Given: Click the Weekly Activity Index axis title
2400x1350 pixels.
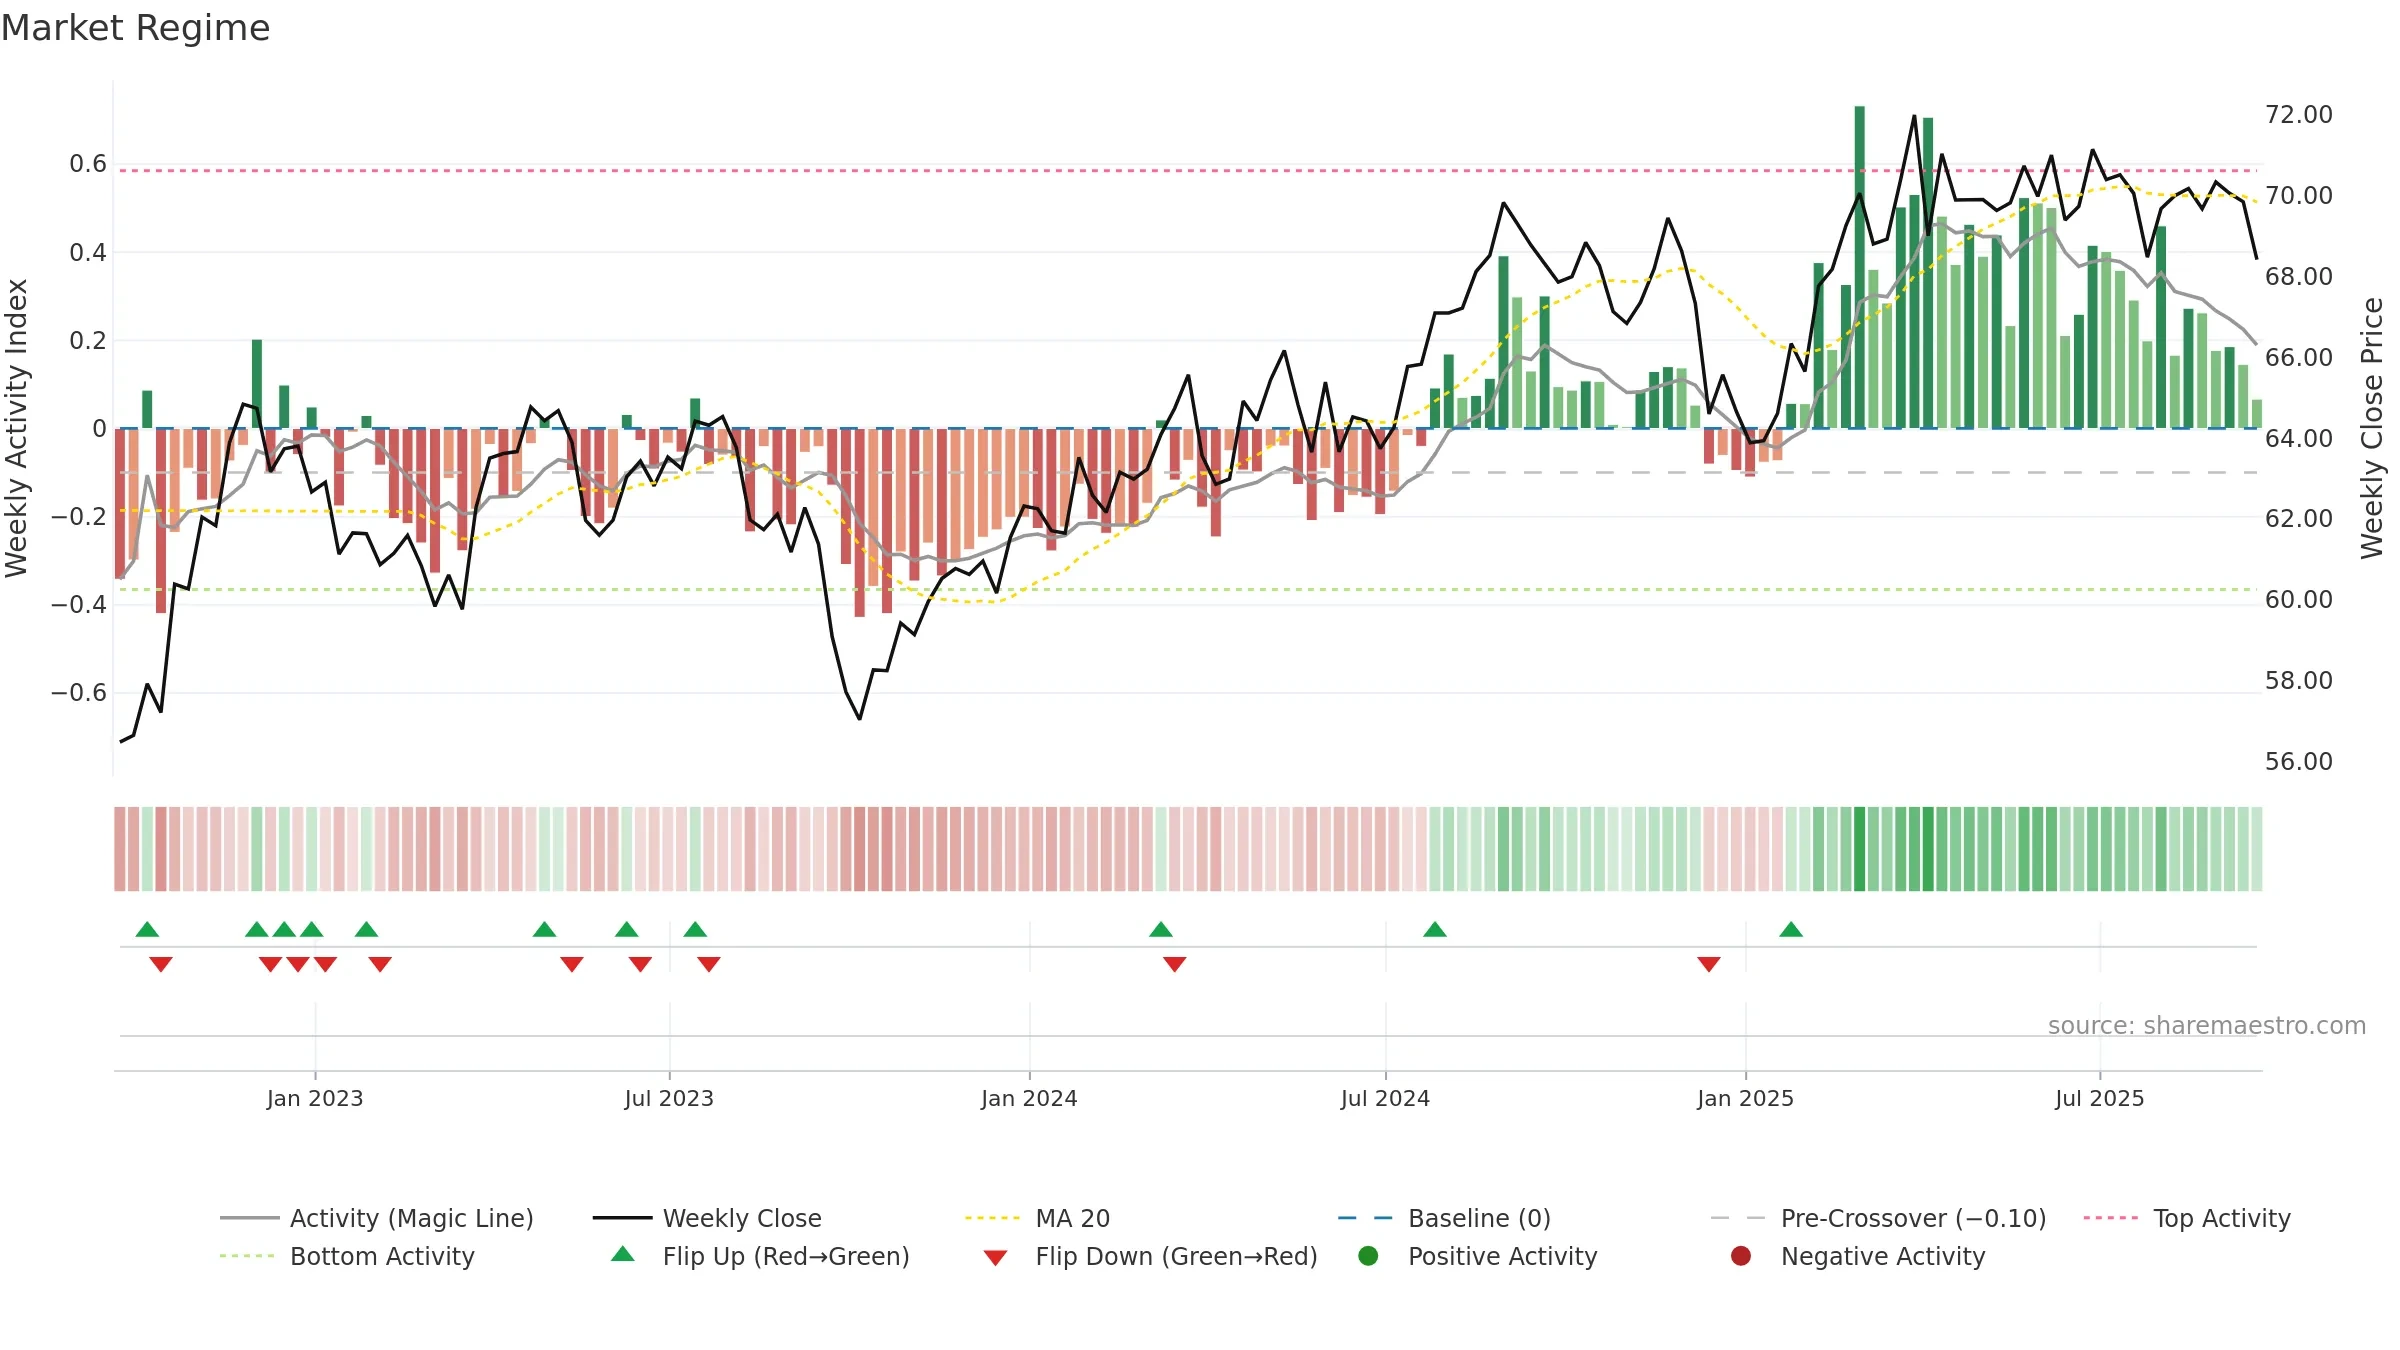Looking at the screenshot, I should [17, 428].
